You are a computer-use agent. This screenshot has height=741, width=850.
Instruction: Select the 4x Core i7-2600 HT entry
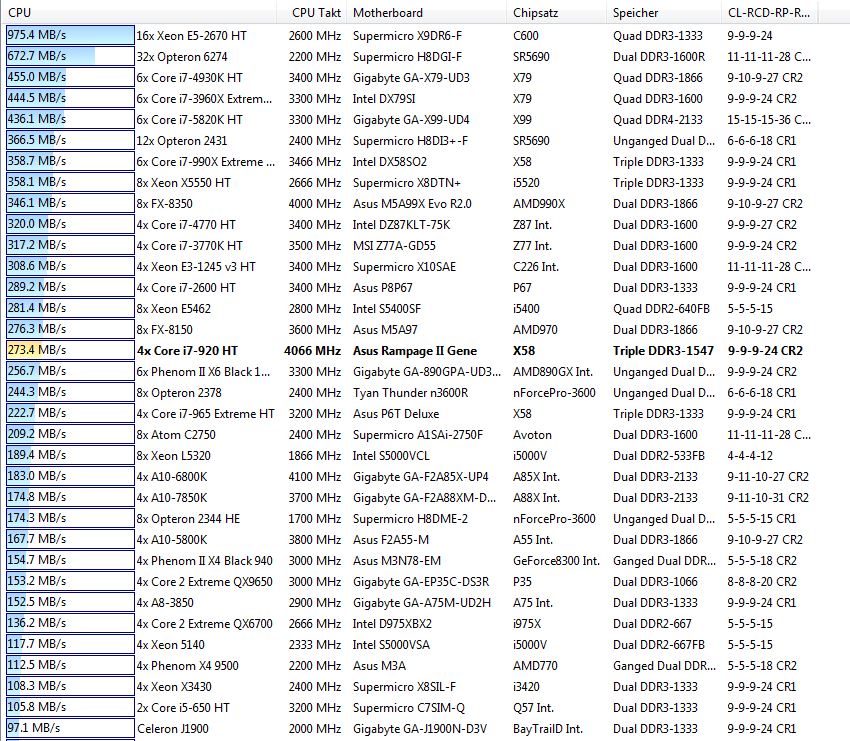click(186, 288)
